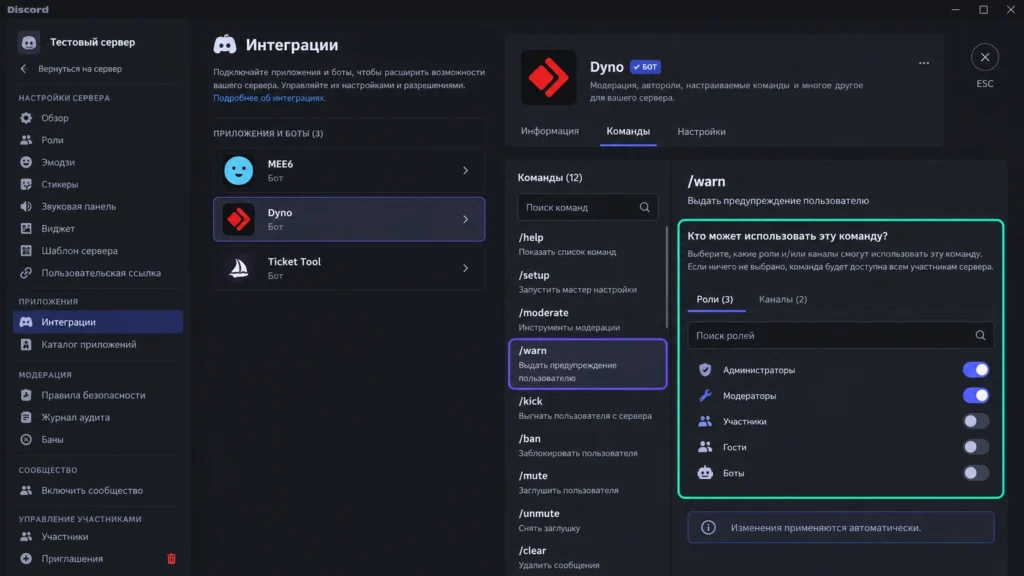
Task: Select the /ban command
Action: pyautogui.click(x=587, y=445)
